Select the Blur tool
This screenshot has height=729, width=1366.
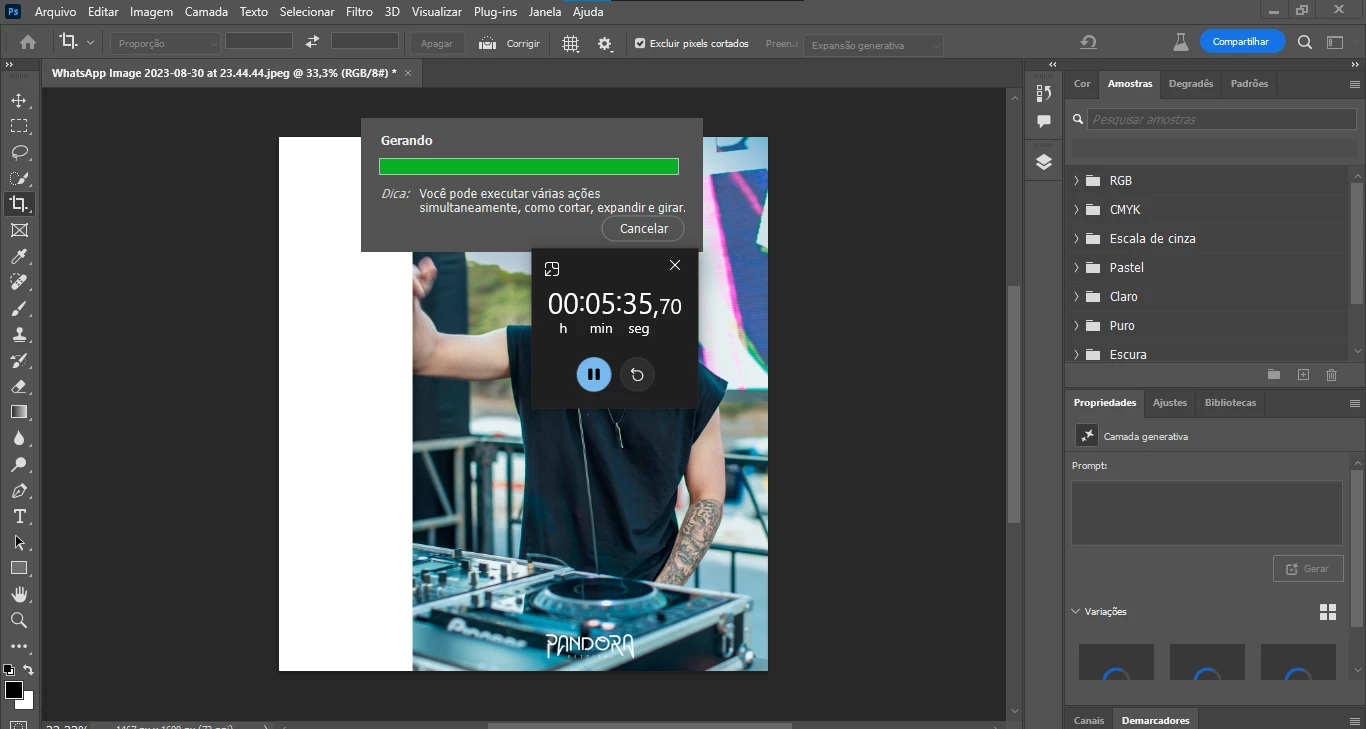tap(18, 438)
